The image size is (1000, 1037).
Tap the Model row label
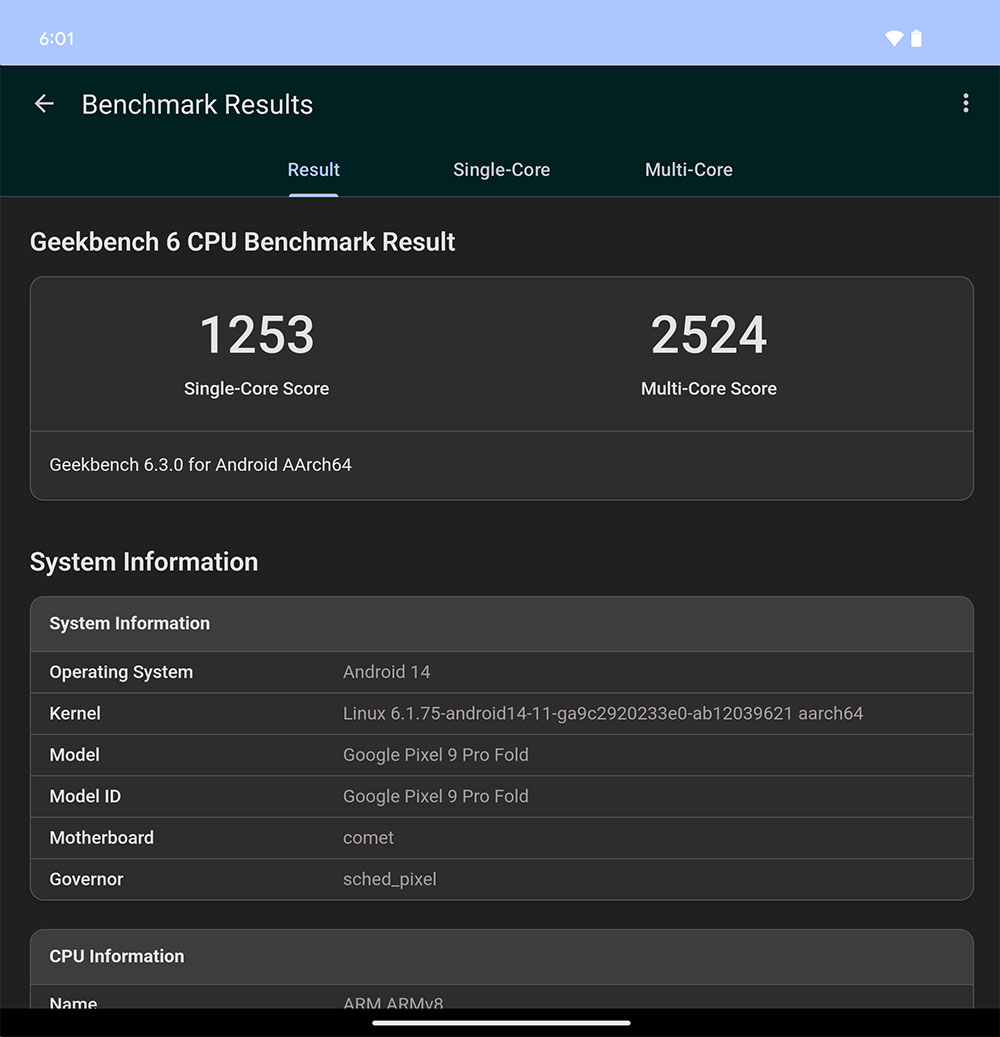(74, 755)
